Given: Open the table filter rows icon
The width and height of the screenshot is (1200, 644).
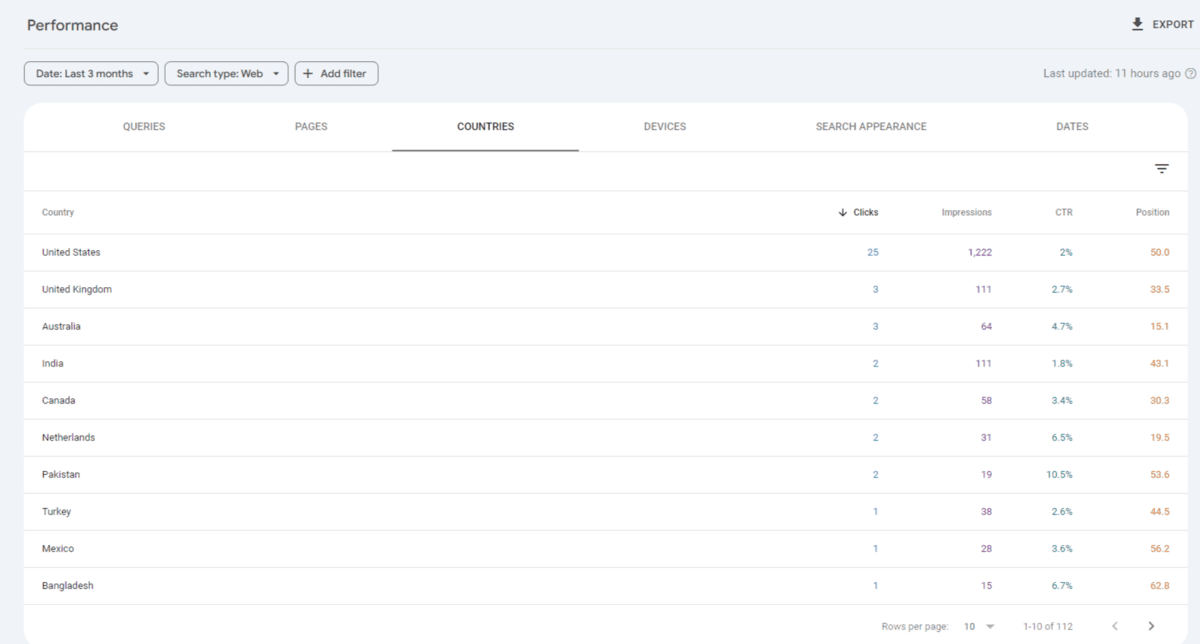Looking at the screenshot, I should coord(1161,169).
